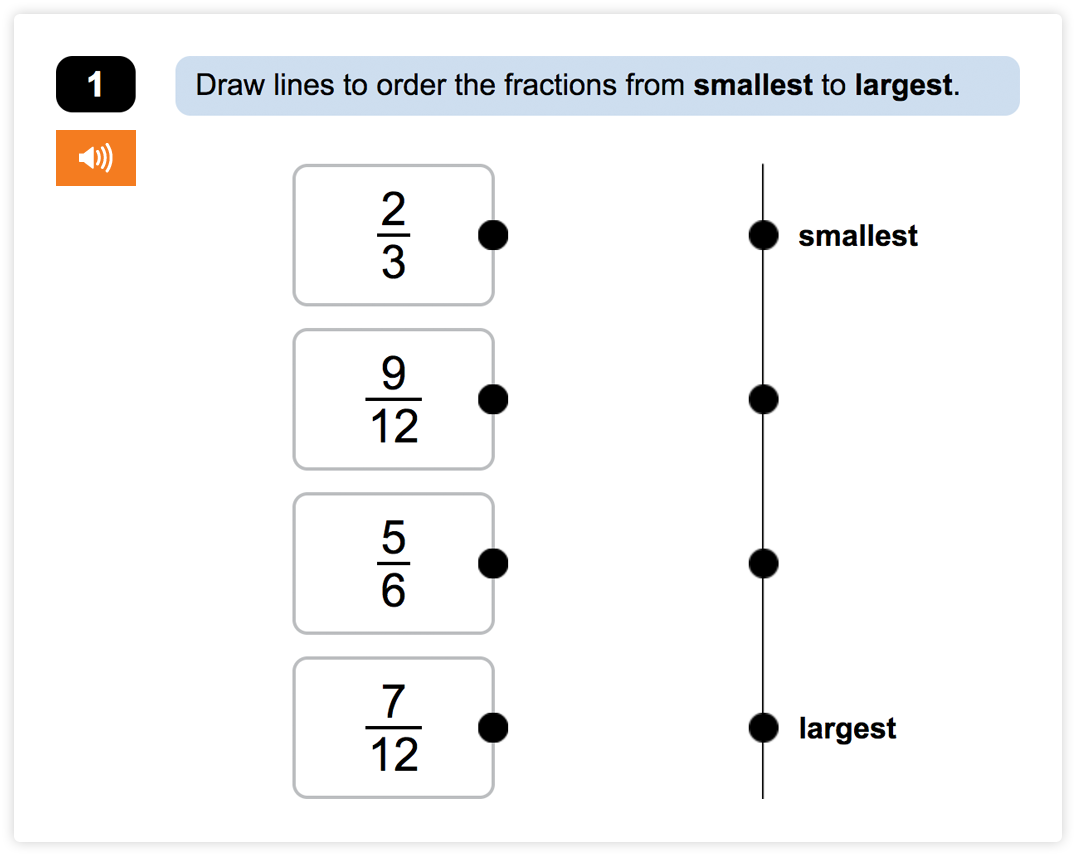Select the fraction card showing 7/12
Screen dimensions: 1076x856
tap(393, 727)
